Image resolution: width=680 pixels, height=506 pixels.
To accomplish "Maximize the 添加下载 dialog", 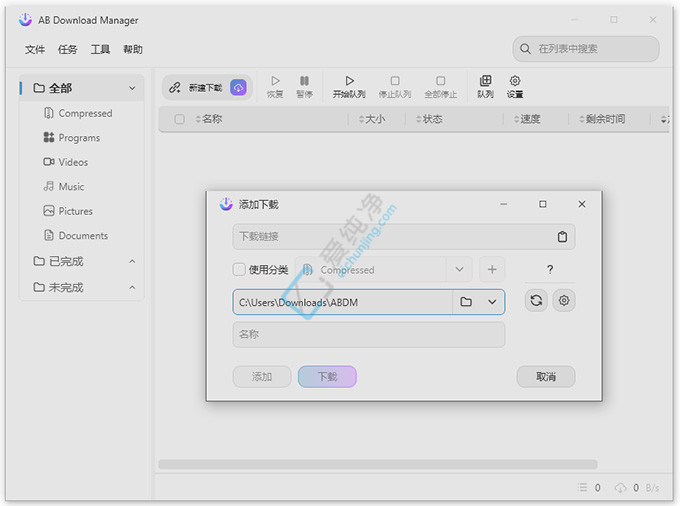I will (x=543, y=204).
